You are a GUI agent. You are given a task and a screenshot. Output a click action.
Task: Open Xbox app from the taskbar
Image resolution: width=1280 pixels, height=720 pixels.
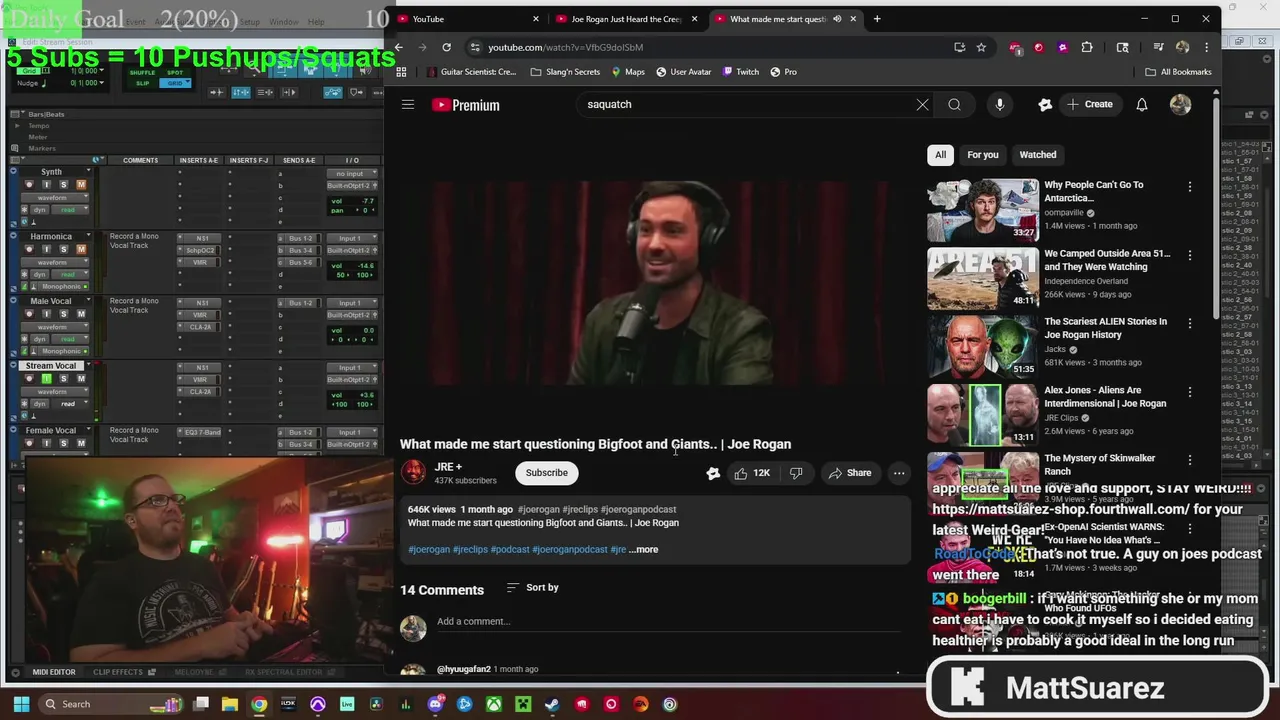(x=494, y=704)
